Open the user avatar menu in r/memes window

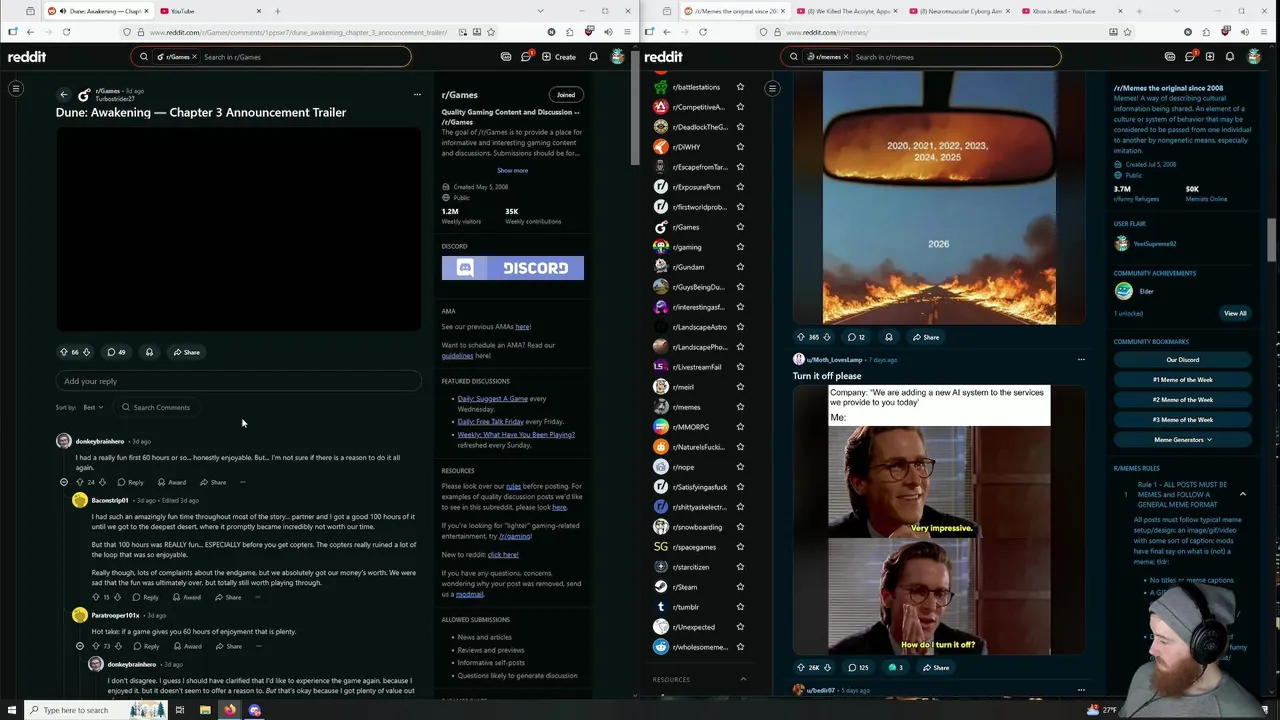[x=1254, y=57]
